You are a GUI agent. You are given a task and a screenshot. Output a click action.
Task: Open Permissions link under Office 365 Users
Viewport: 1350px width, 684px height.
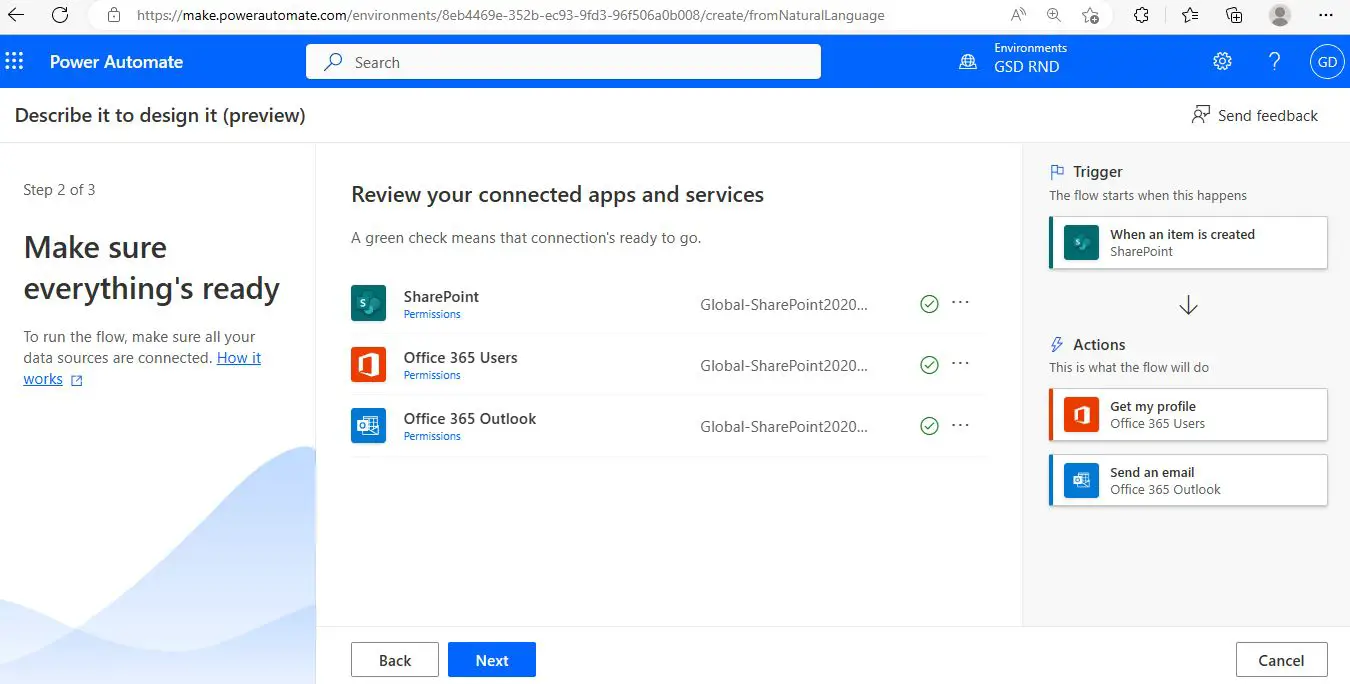[432, 375]
